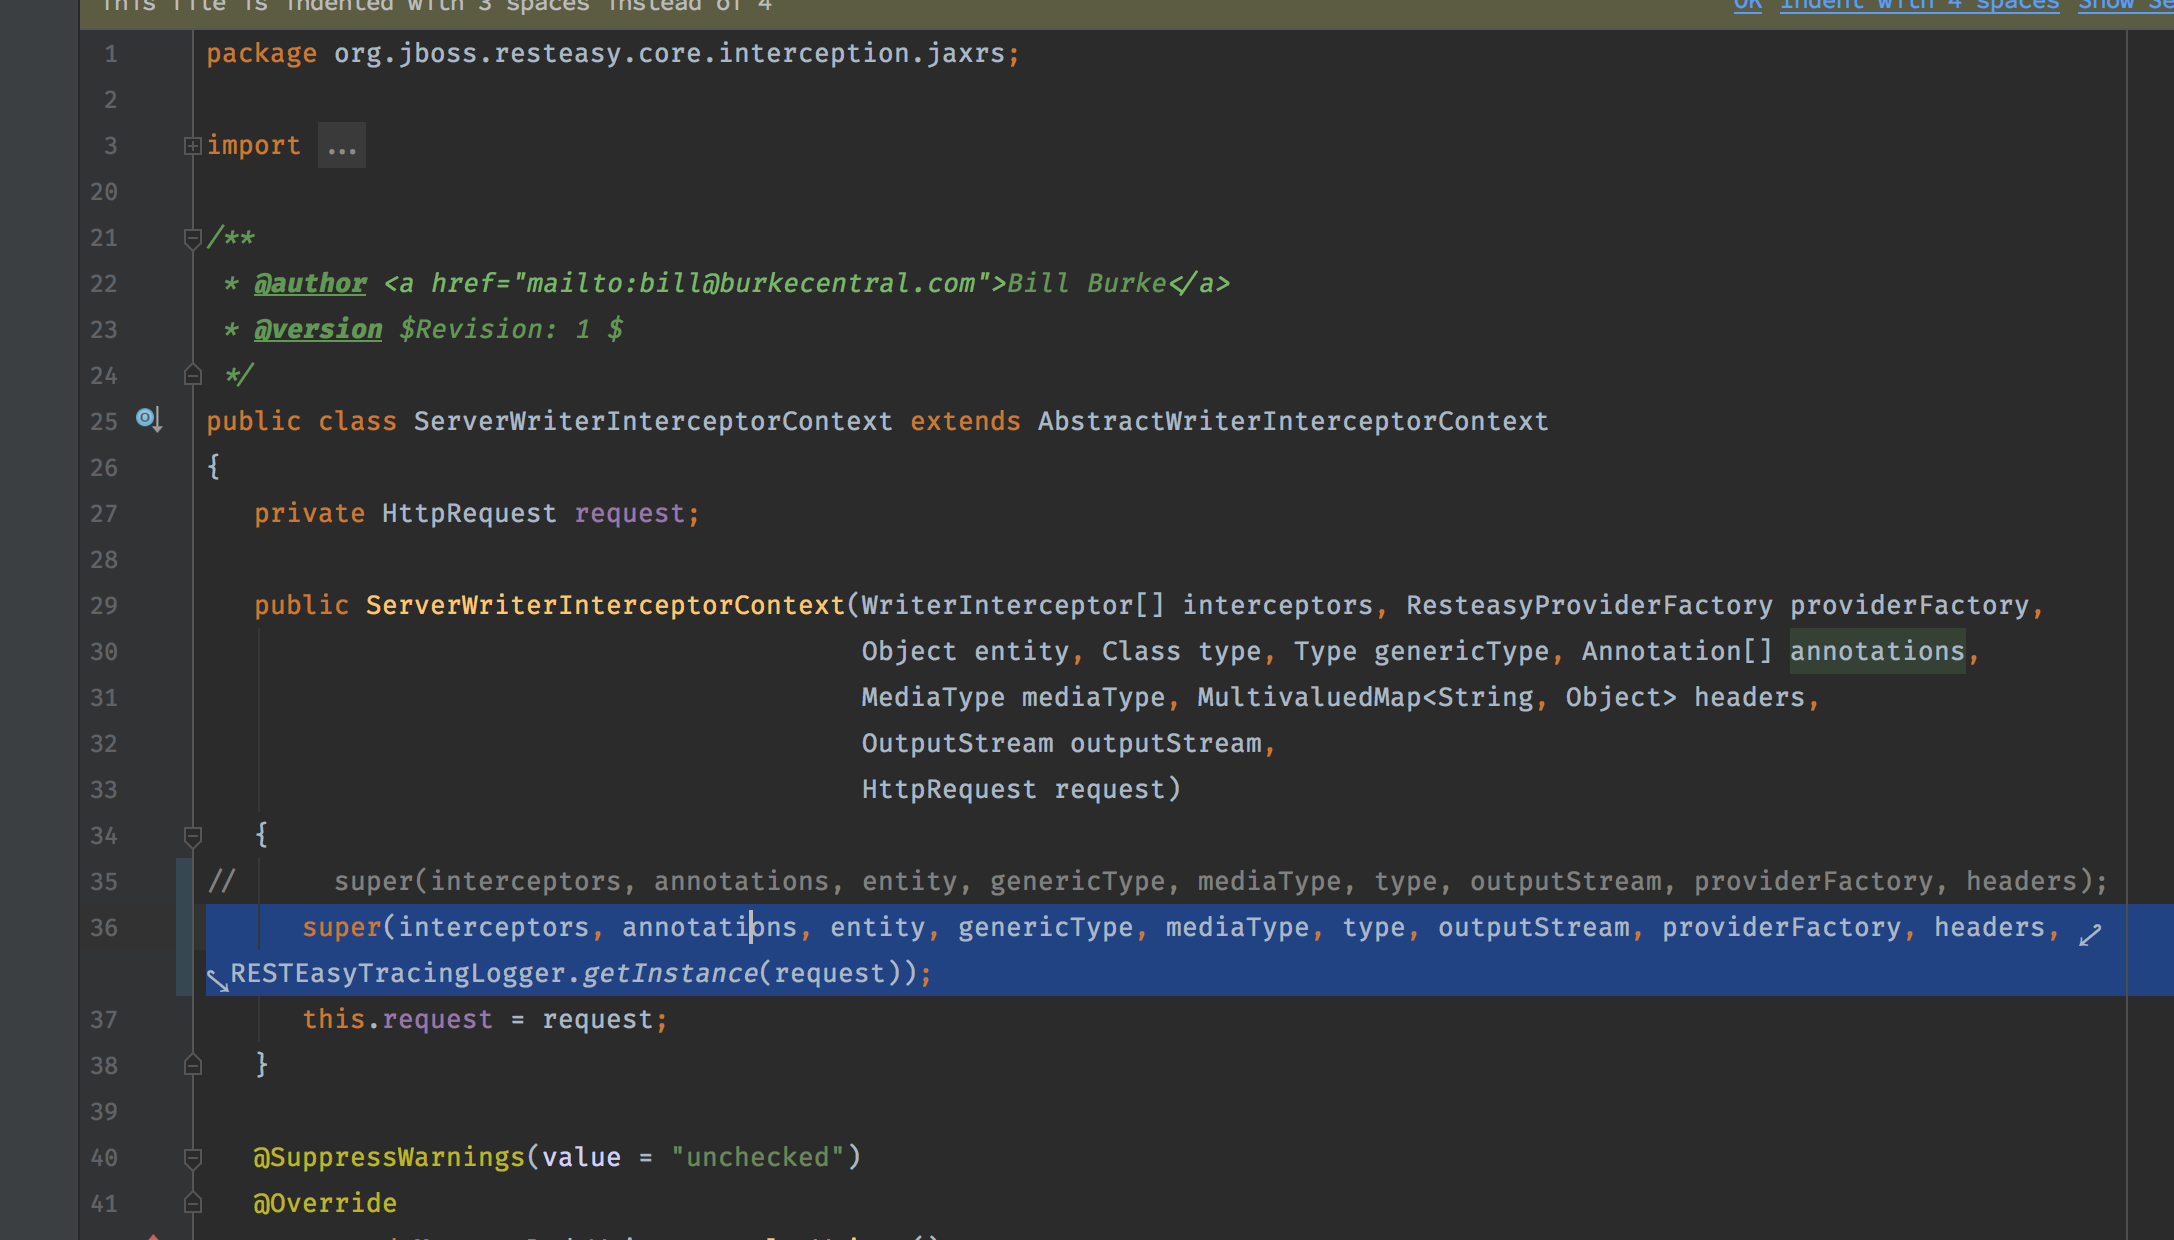Expand the folded imports plus marker
Image resolution: width=2174 pixels, height=1240 pixels.
[x=193, y=146]
